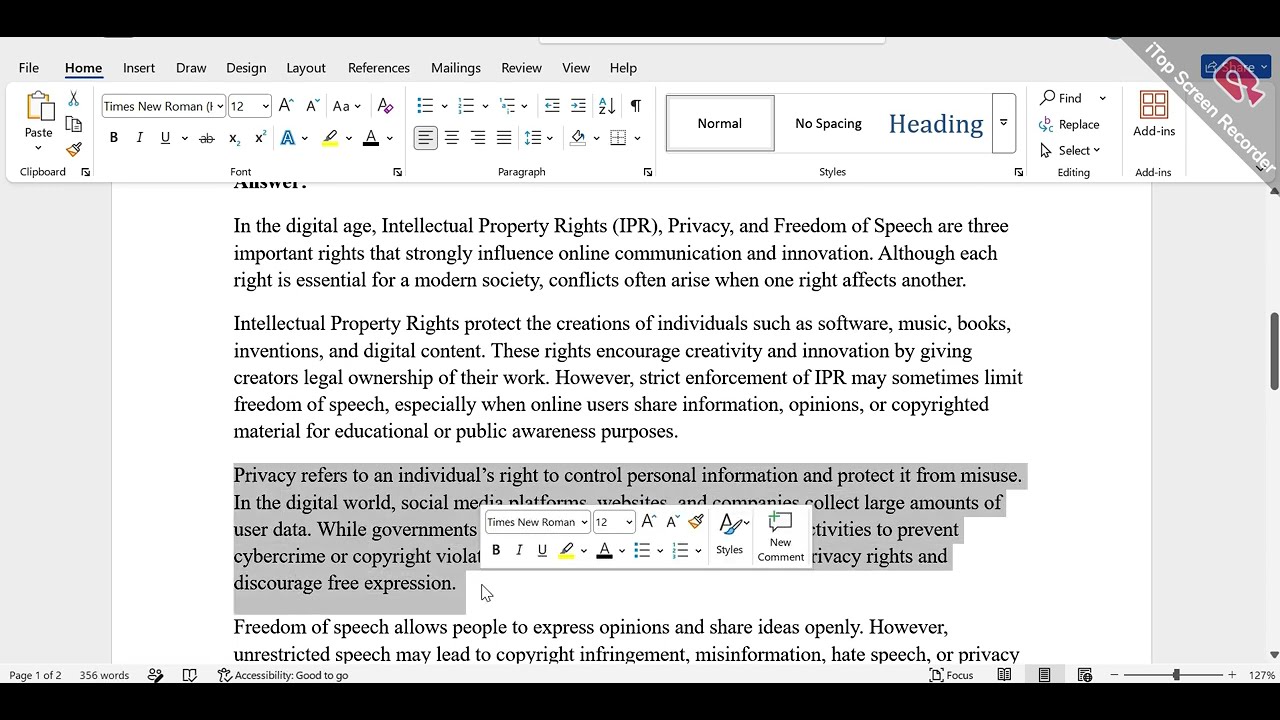Viewport: 1280px width, 720px height.
Task: Zoom out with the minus button
Action: click(x=1114, y=675)
